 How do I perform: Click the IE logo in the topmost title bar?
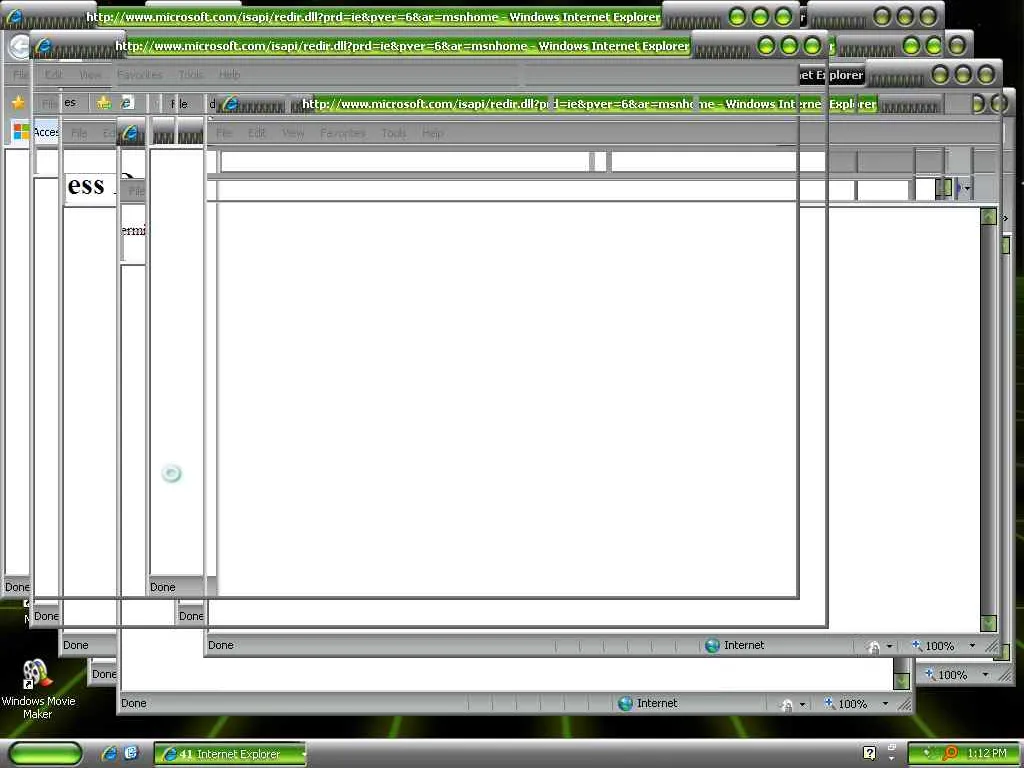(x=14, y=16)
